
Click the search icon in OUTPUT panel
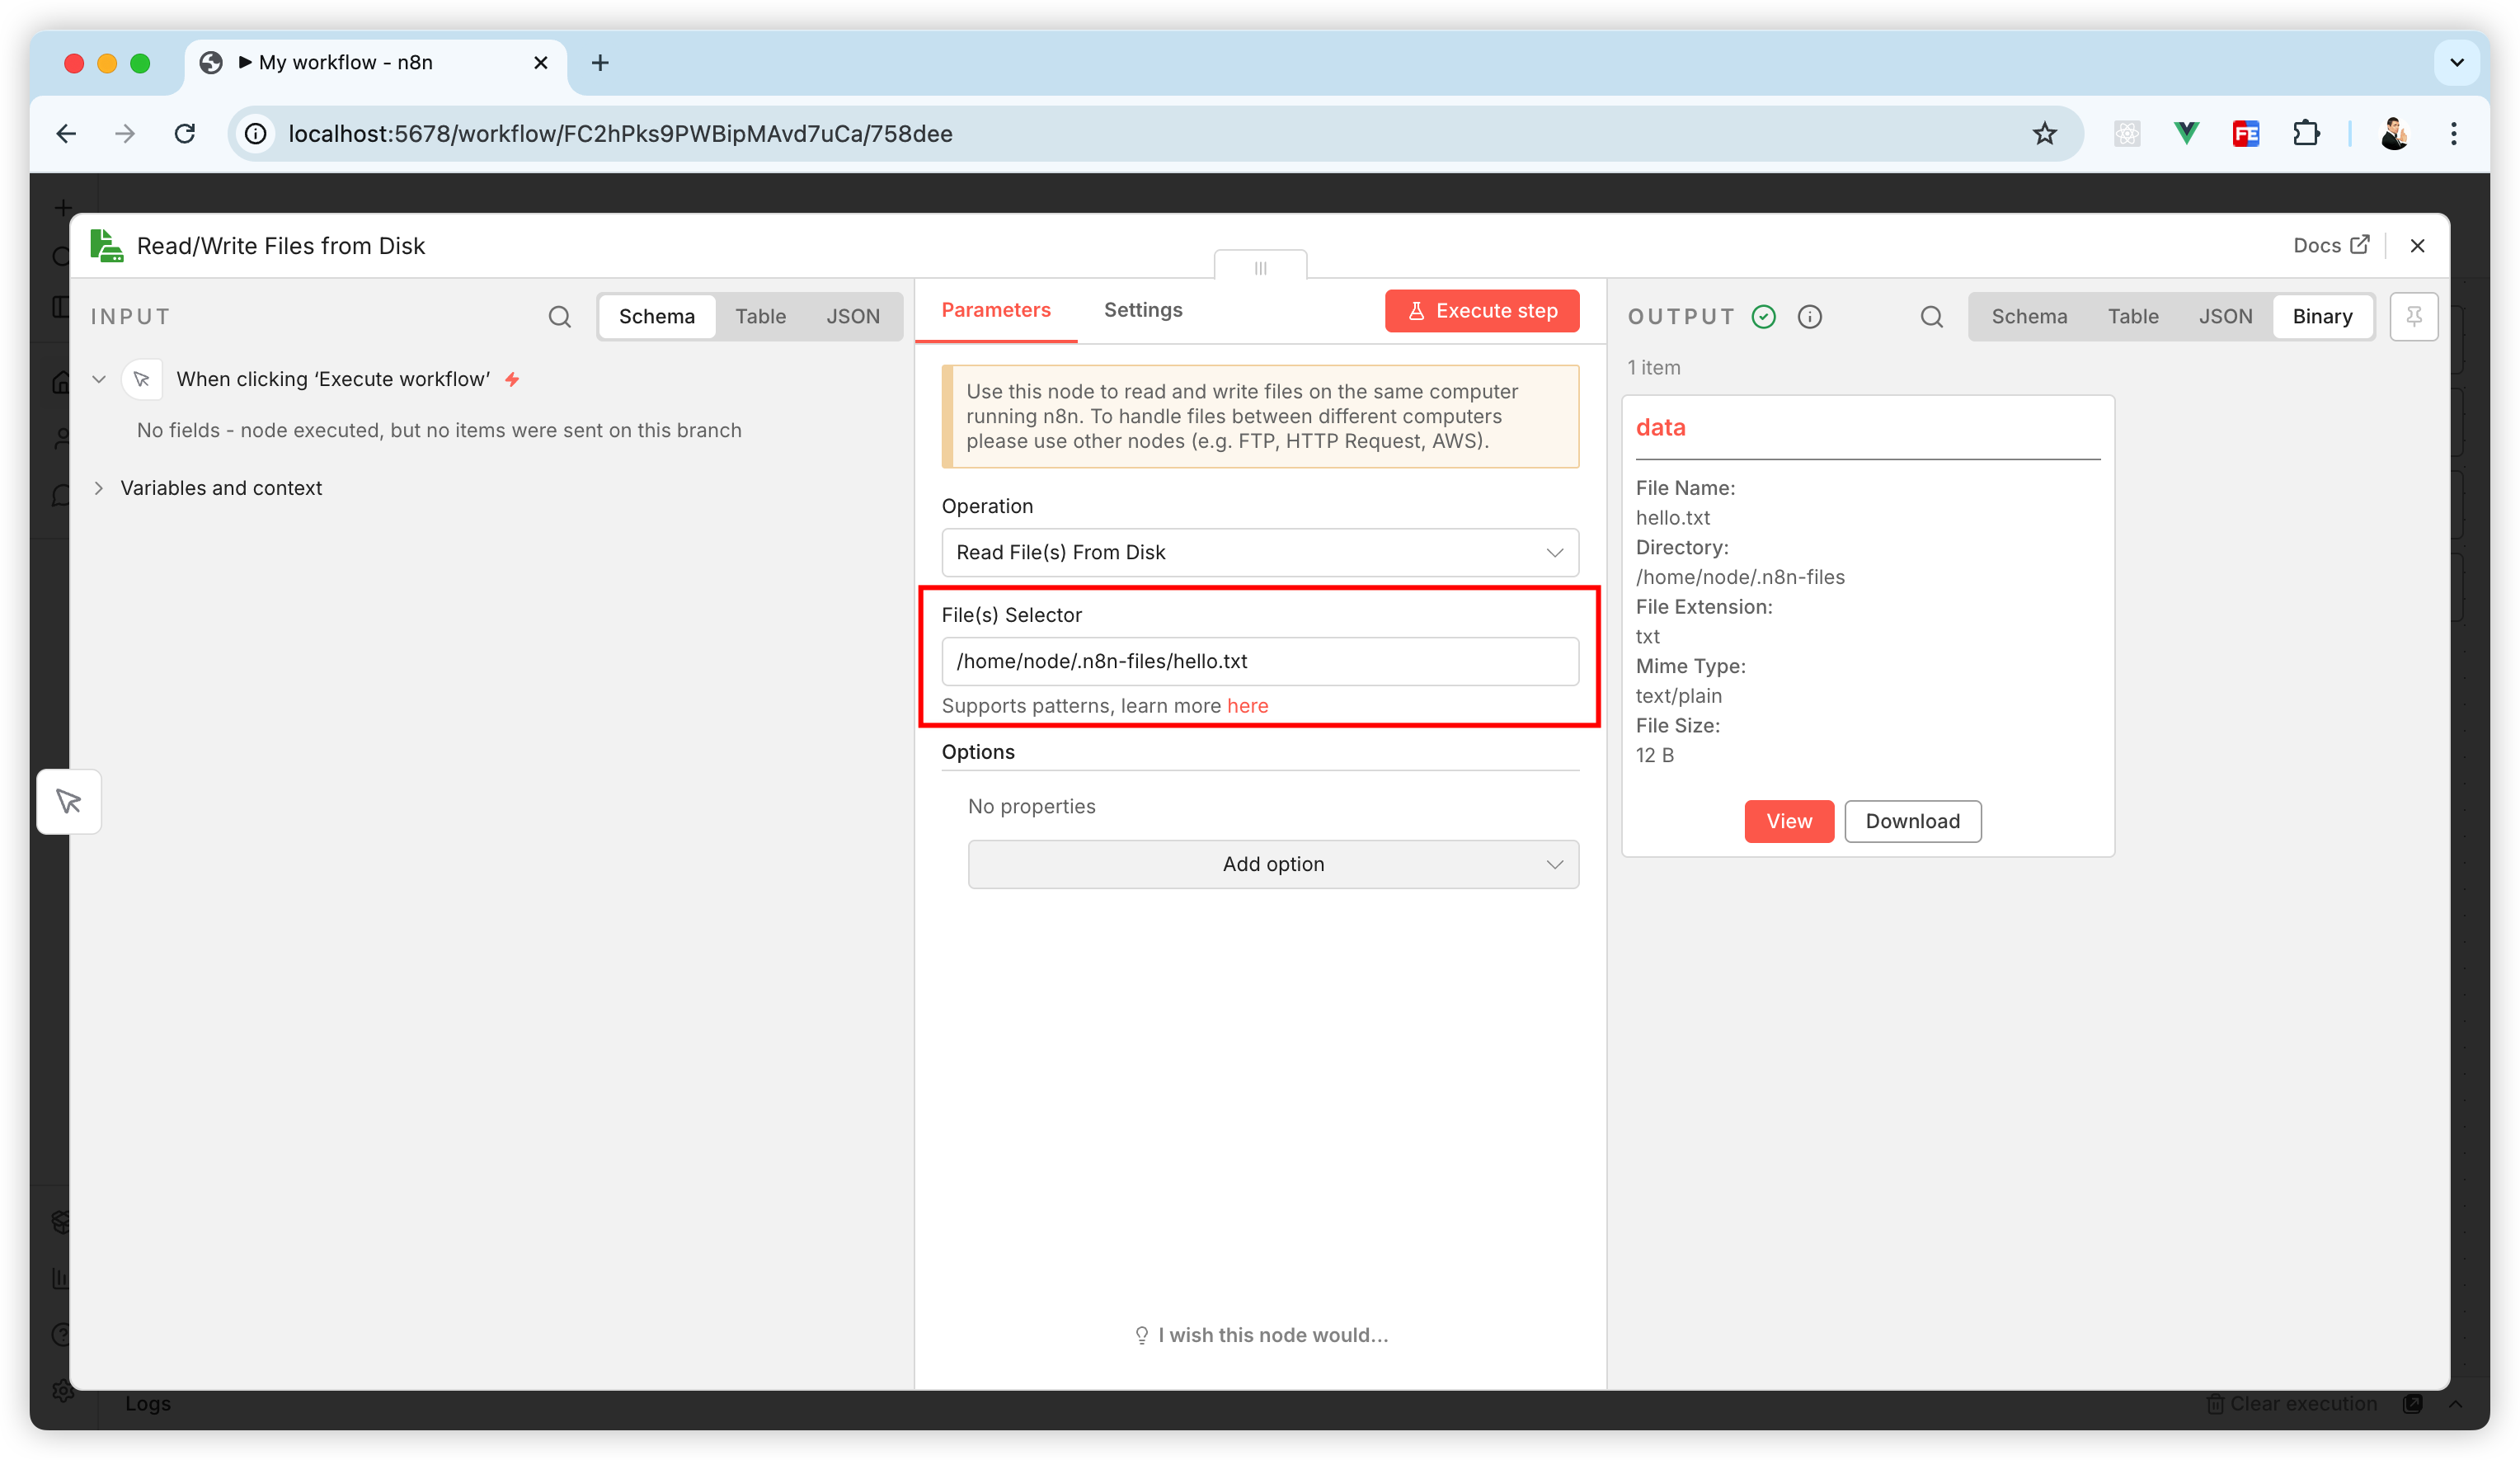[1931, 317]
